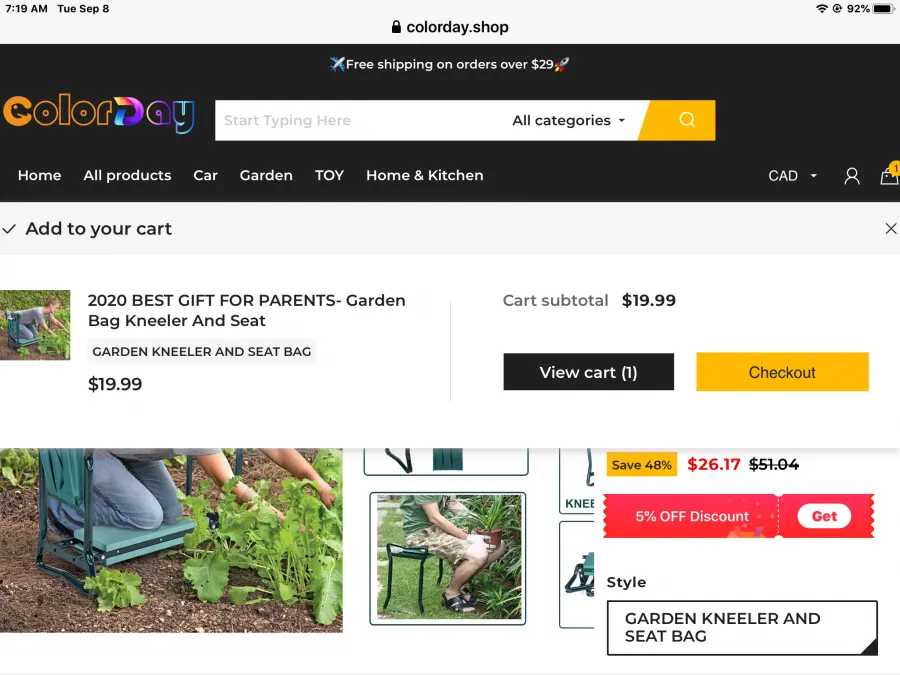Open the user account icon

852,176
